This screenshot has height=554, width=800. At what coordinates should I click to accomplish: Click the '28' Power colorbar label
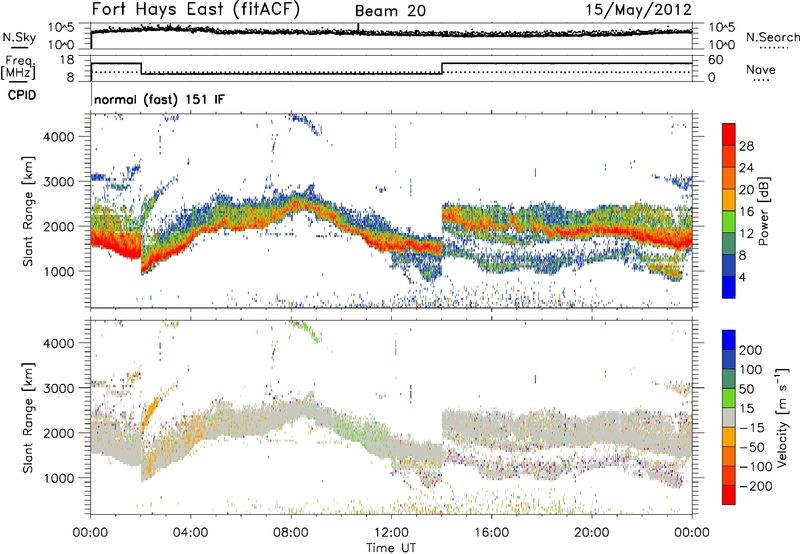coord(746,146)
